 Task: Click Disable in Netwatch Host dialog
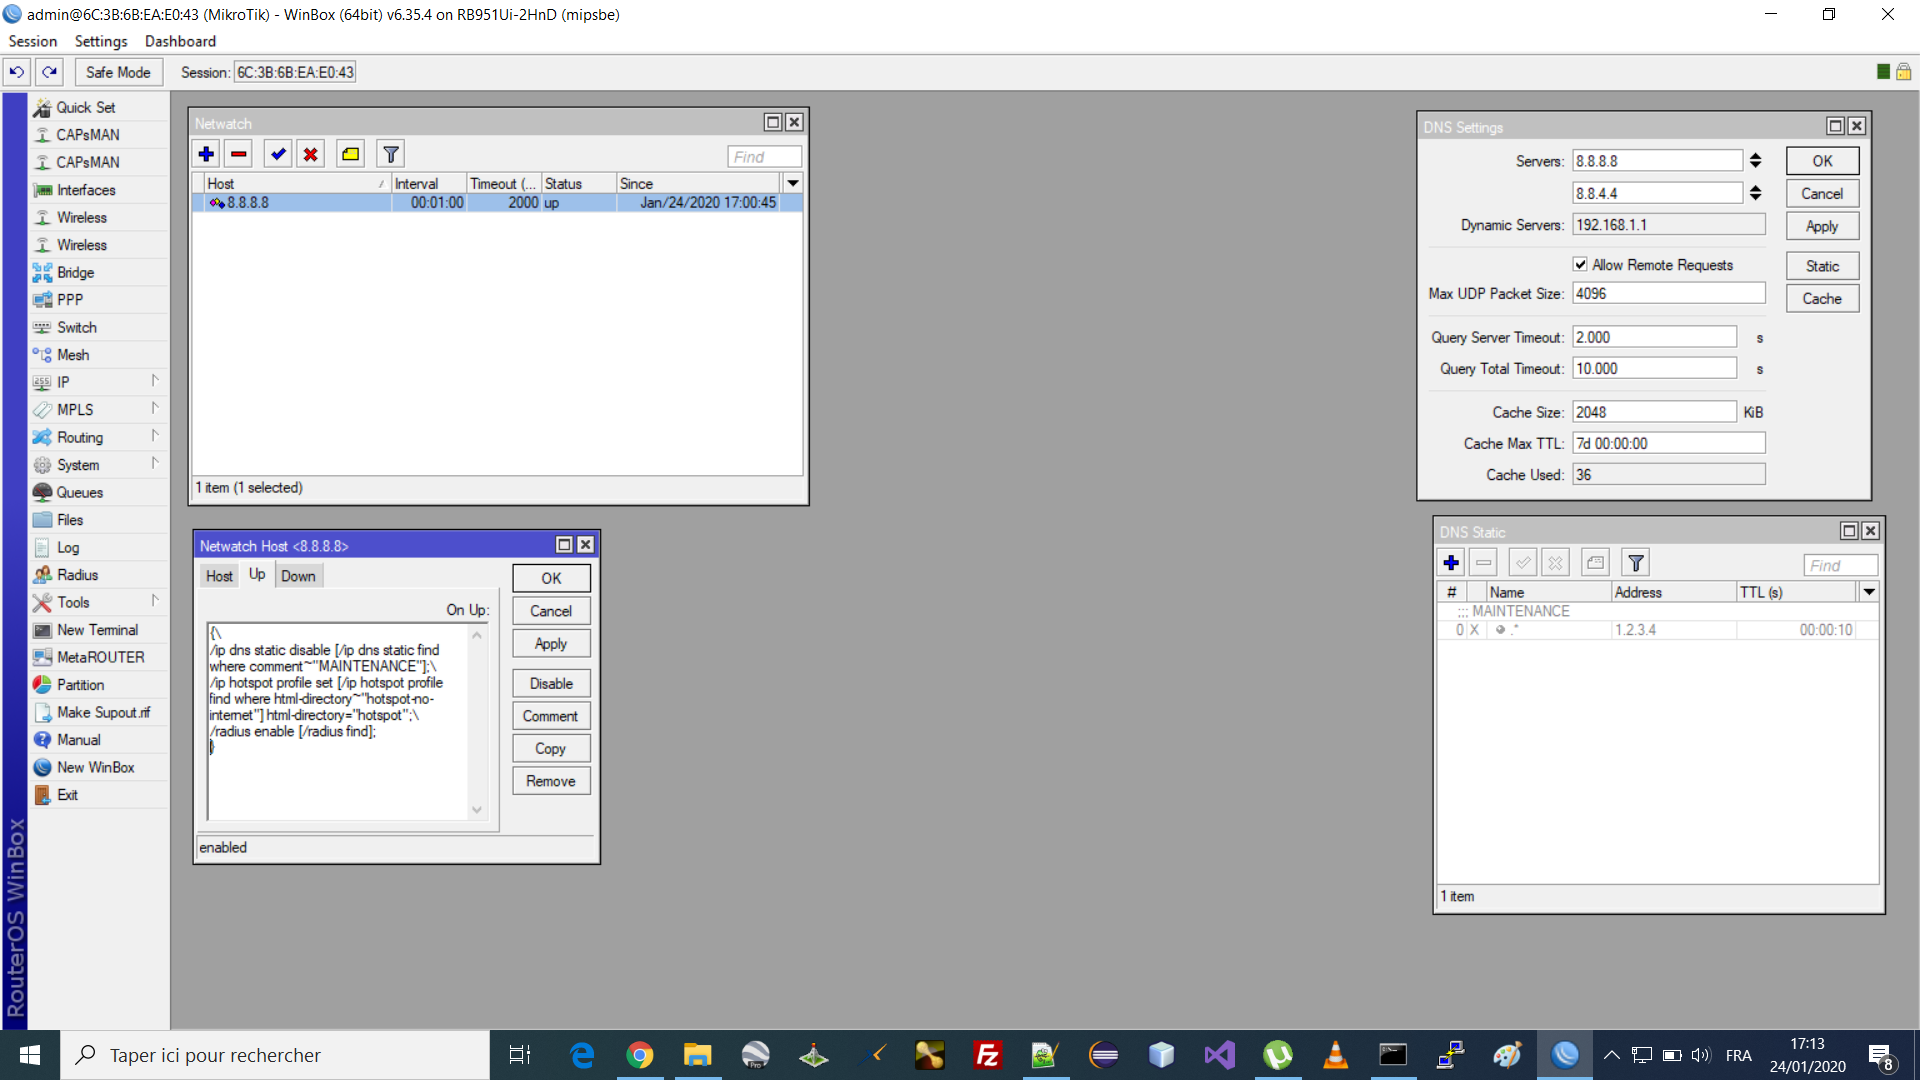[x=551, y=684]
